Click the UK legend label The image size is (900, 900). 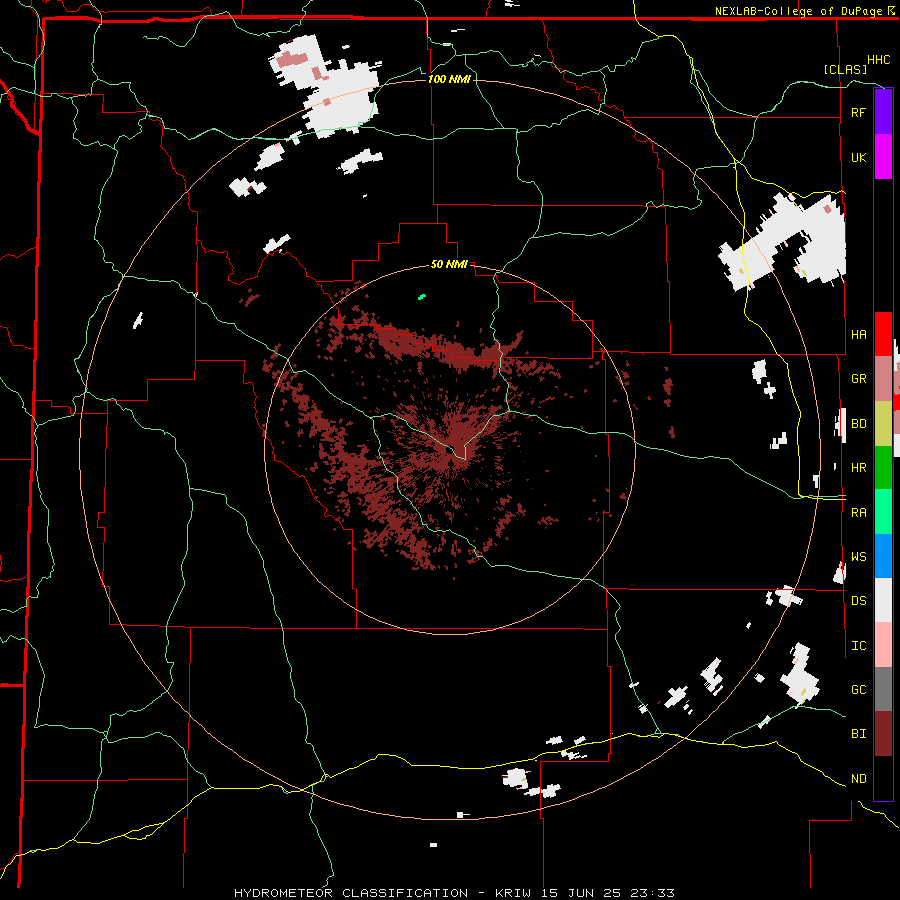pyautogui.click(x=858, y=157)
